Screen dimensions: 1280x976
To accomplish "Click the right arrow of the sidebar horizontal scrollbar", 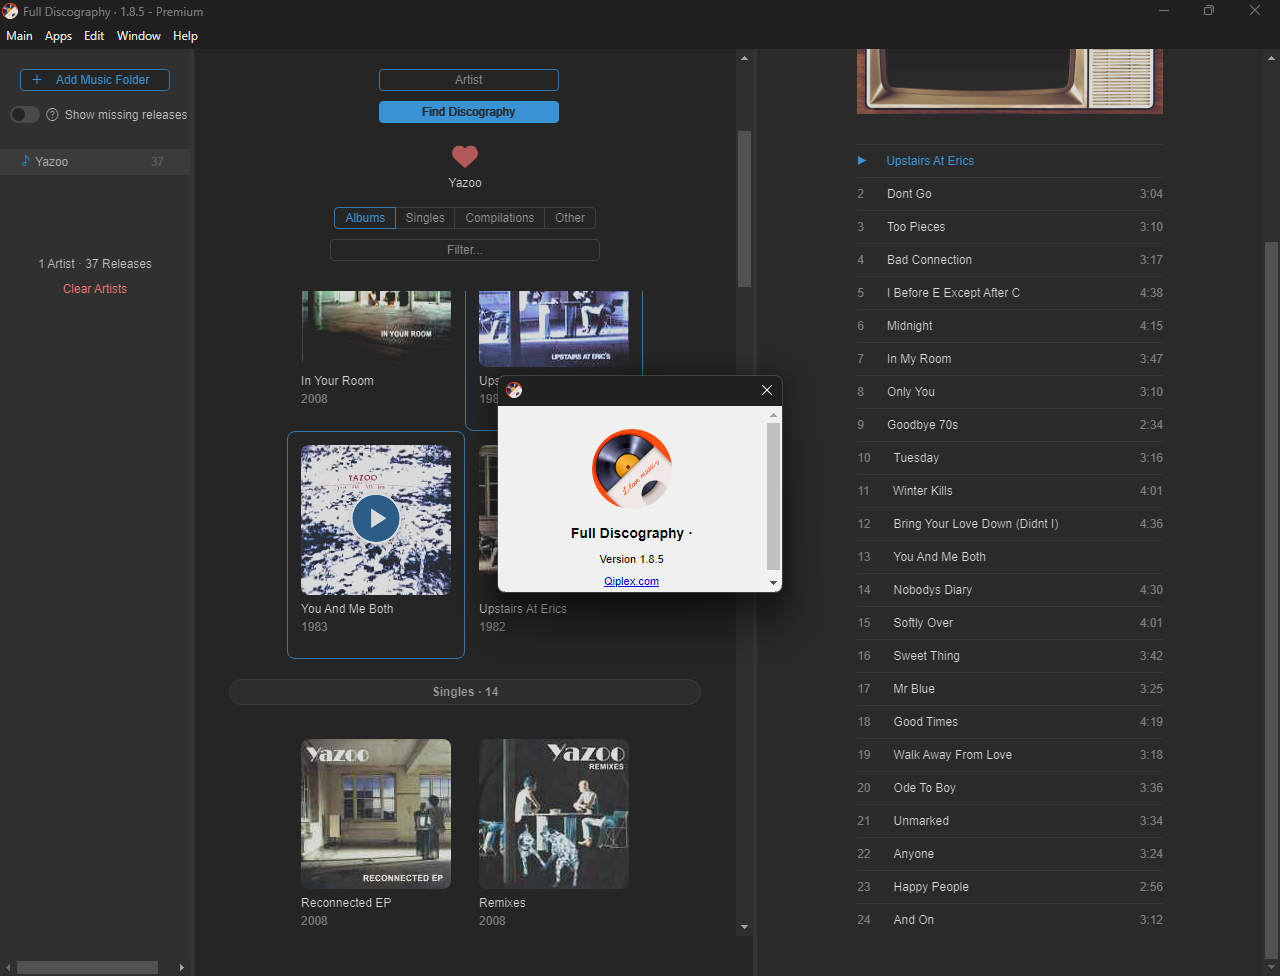I will click(181, 967).
